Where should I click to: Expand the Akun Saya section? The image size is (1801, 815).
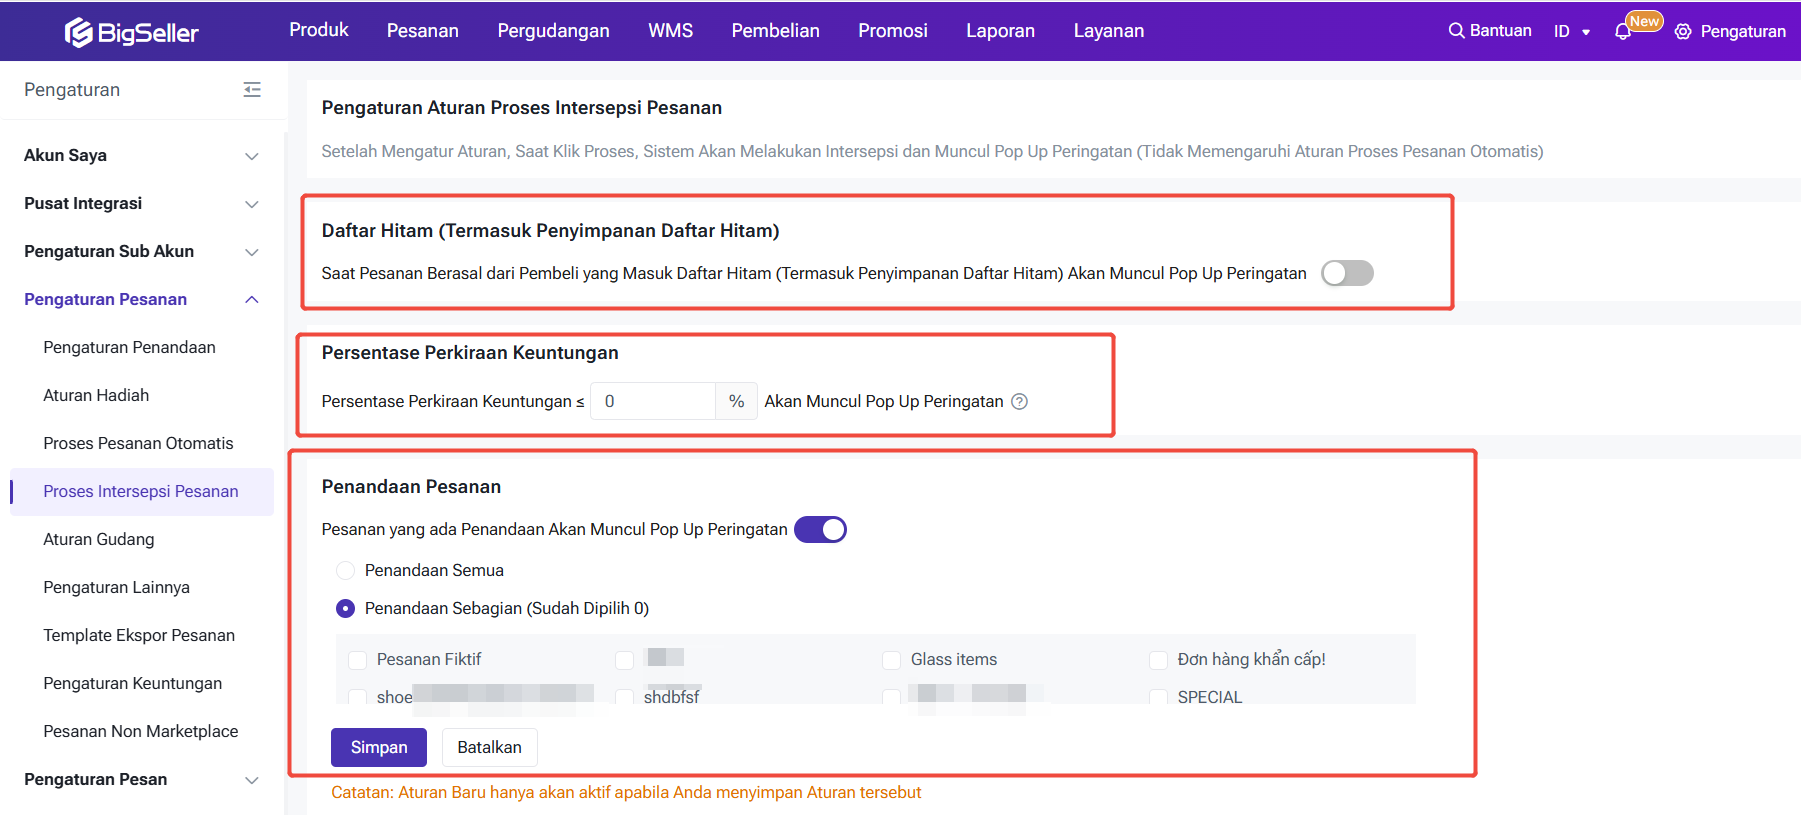[x=252, y=156]
